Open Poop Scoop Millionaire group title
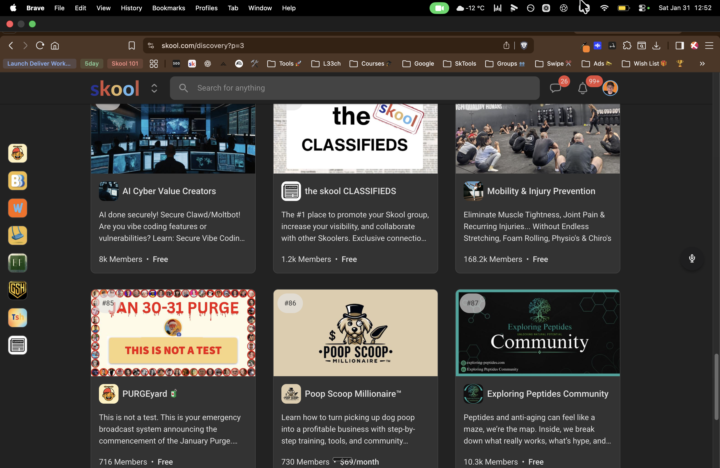The image size is (720, 468). (353, 394)
